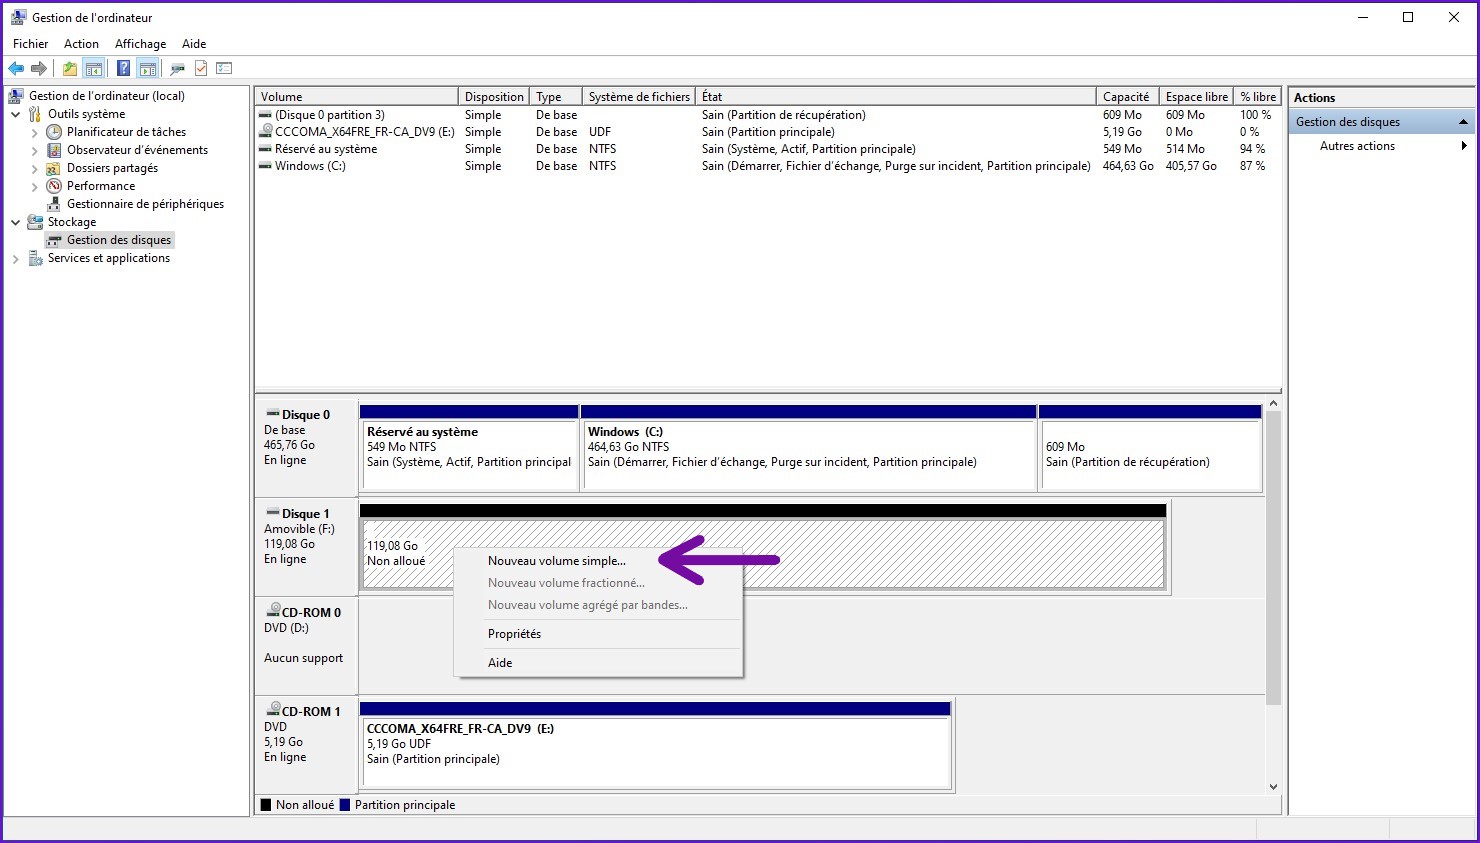Click the checkmark document toolbar icon
The height and width of the screenshot is (843, 1480).
coord(201,69)
